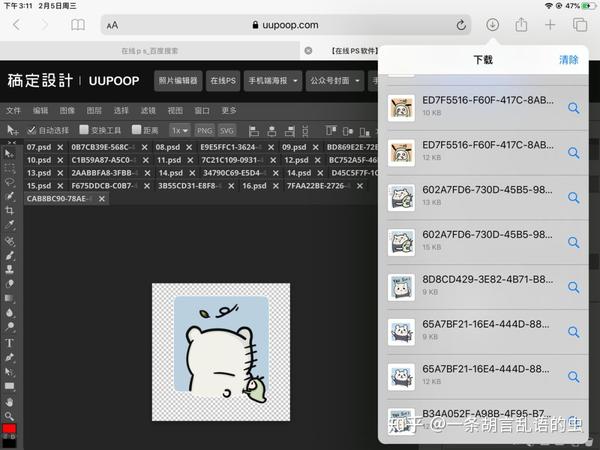Click the 照片编辑器 button
600x450 pixels.
[178, 81]
